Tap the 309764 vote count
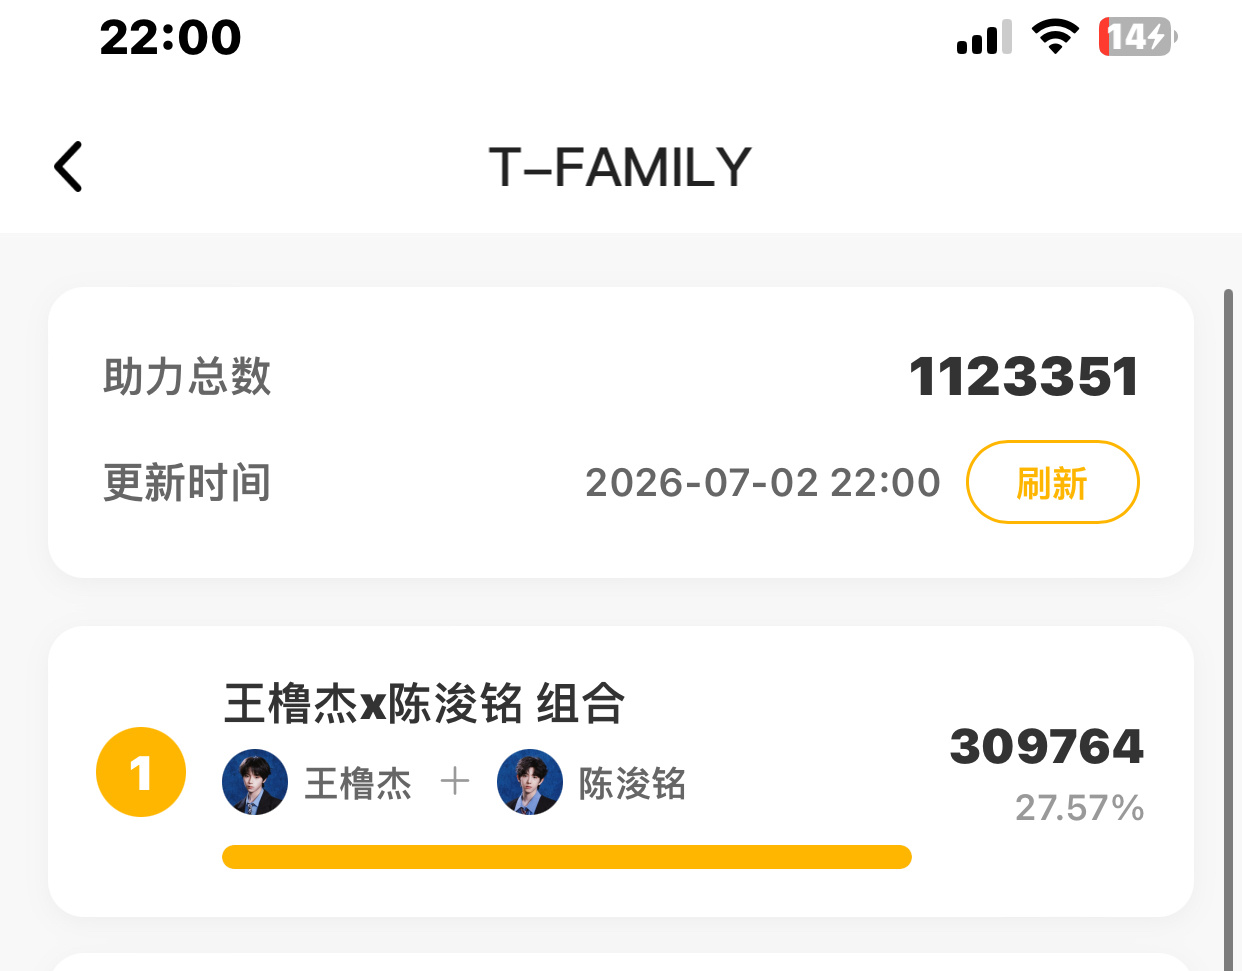This screenshot has width=1242, height=971. coord(1047,747)
